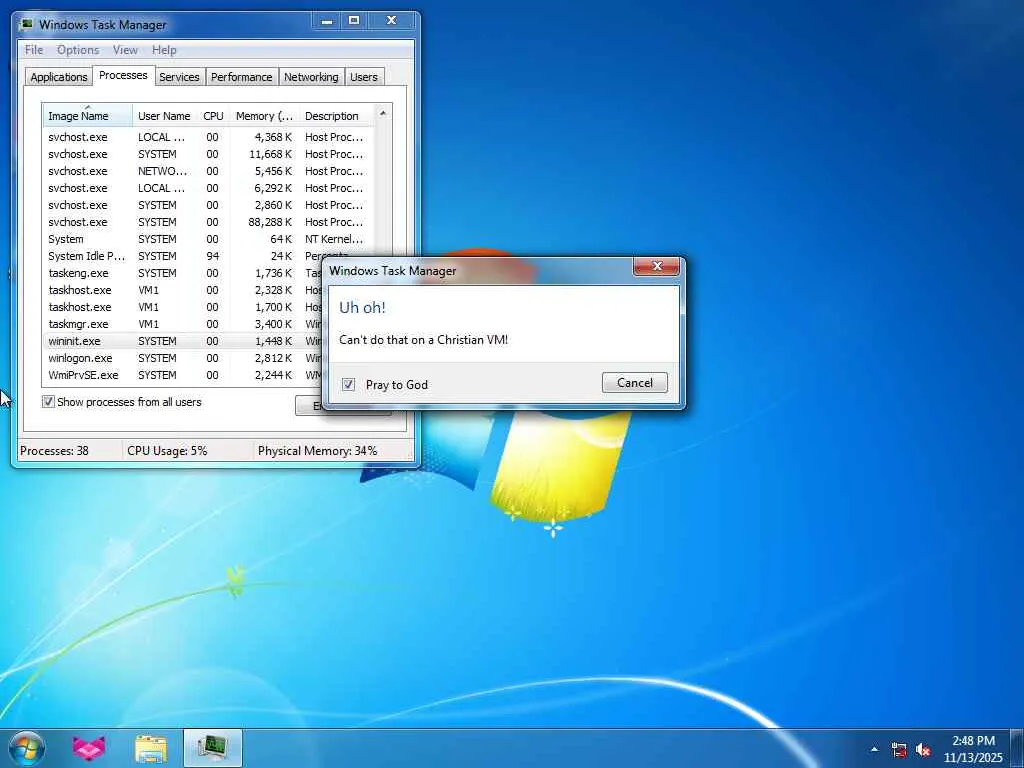Open the Options menu
This screenshot has width=1024, height=768.
coord(78,50)
